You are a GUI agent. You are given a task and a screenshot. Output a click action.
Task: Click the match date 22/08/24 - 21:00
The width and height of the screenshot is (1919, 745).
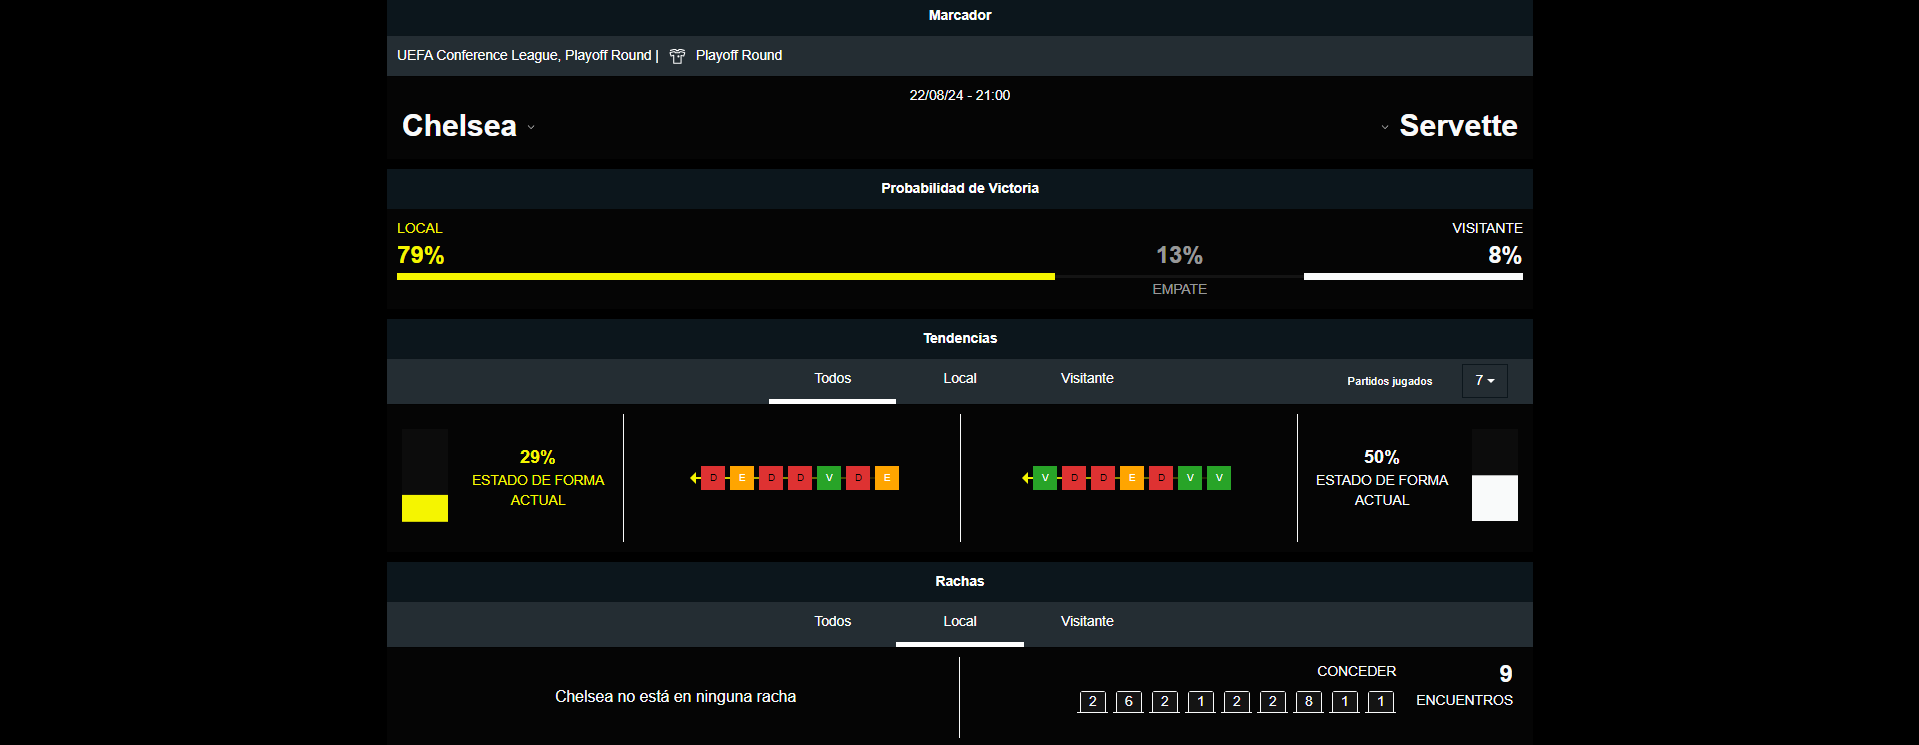pos(960,96)
